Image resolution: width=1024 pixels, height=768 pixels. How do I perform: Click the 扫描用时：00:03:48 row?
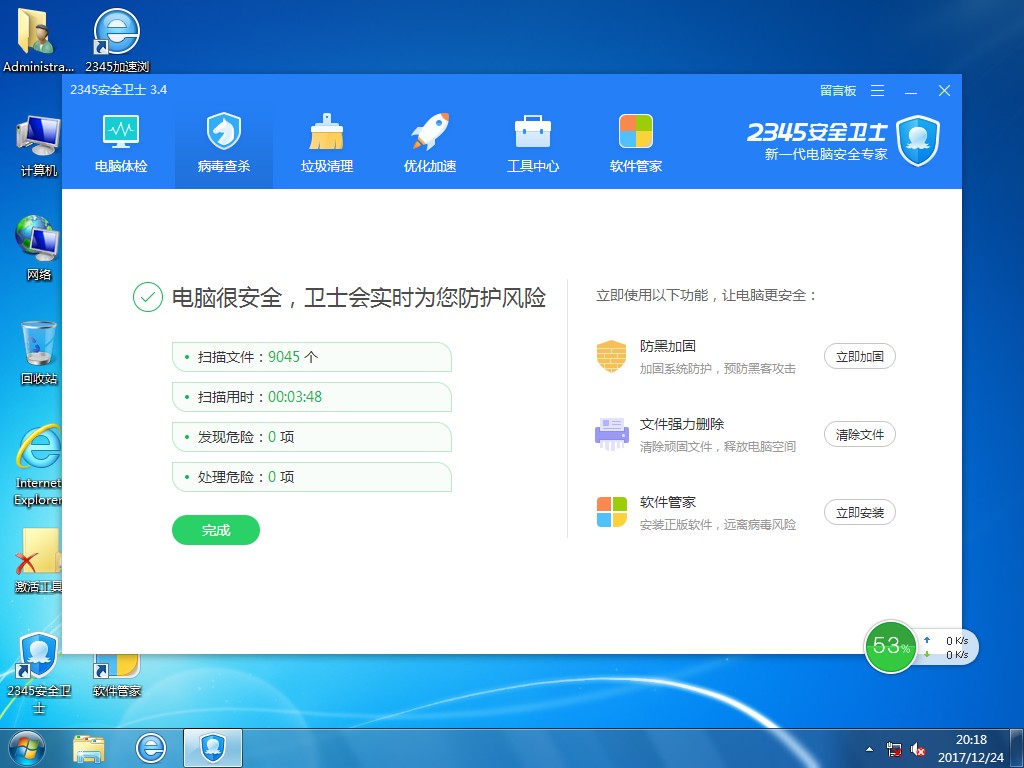pyautogui.click(x=312, y=397)
